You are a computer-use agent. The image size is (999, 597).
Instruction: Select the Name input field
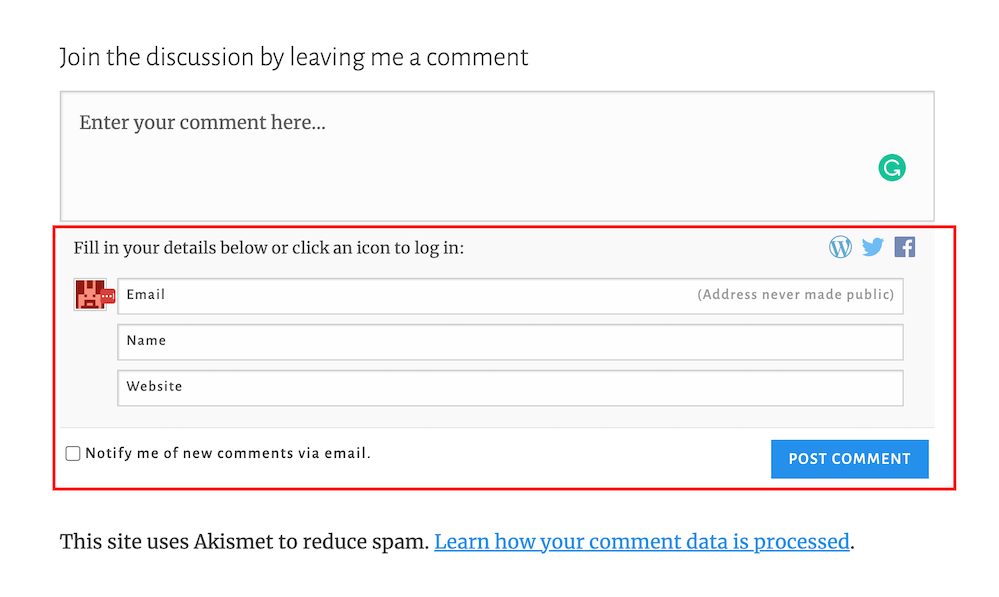(x=510, y=342)
